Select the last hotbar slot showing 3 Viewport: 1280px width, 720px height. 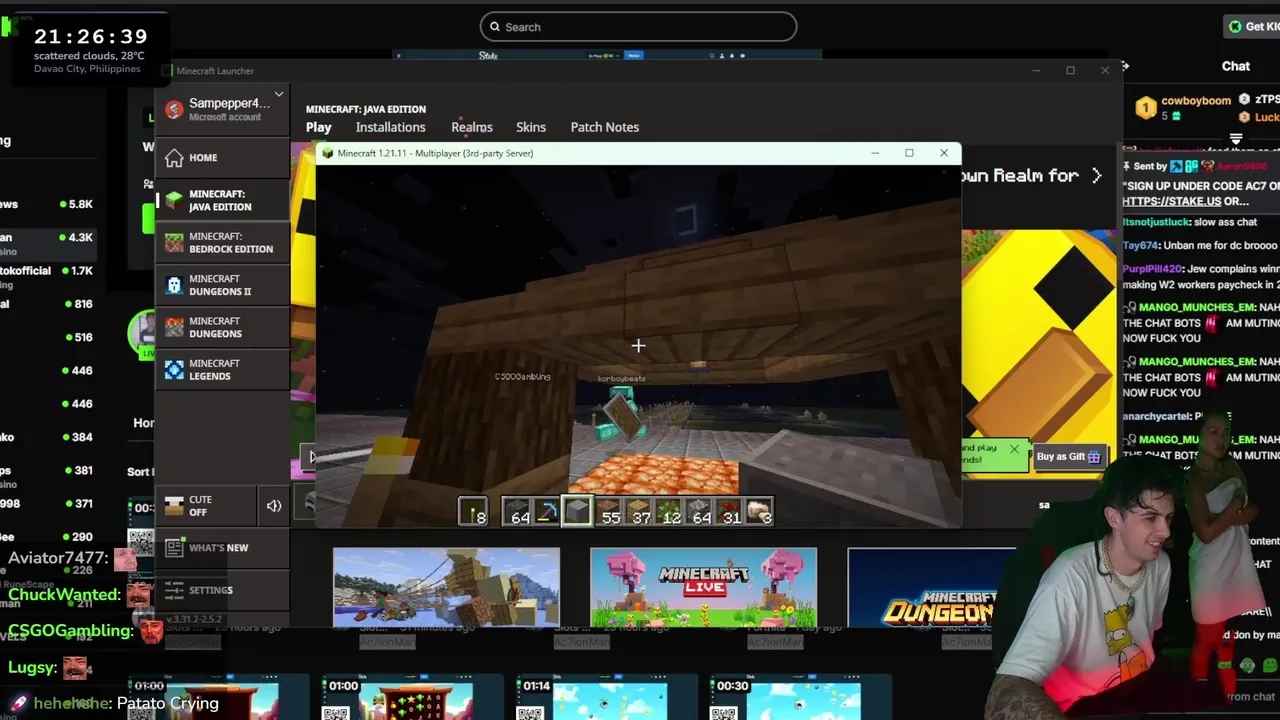coord(758,511)
